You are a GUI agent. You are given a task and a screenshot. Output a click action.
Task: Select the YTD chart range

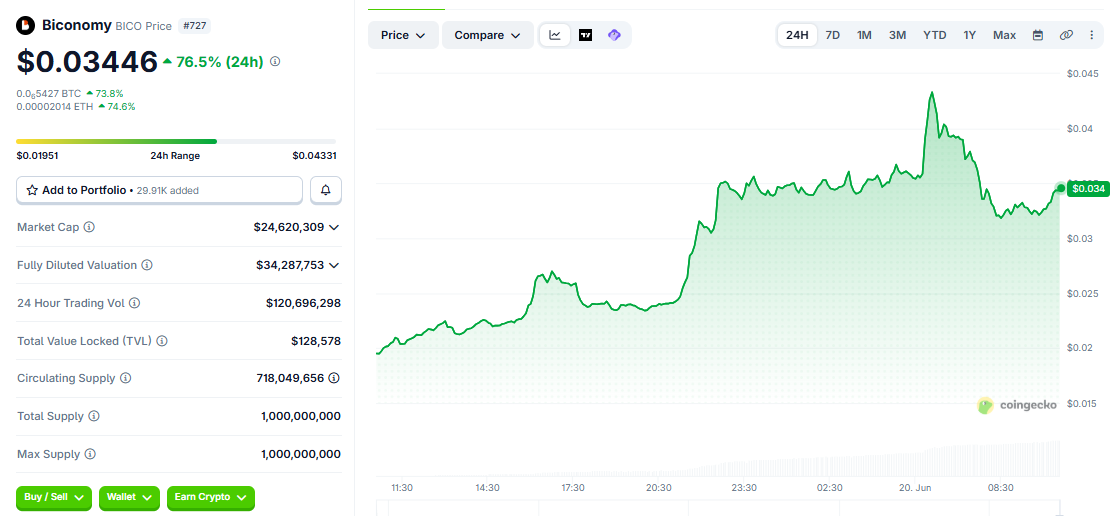[x=935, y=35]
